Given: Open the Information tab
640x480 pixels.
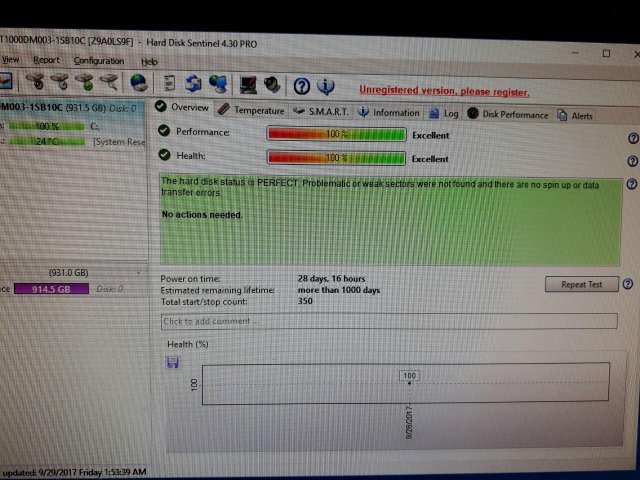Looking at the screenshot, I should tap(389, 113).
